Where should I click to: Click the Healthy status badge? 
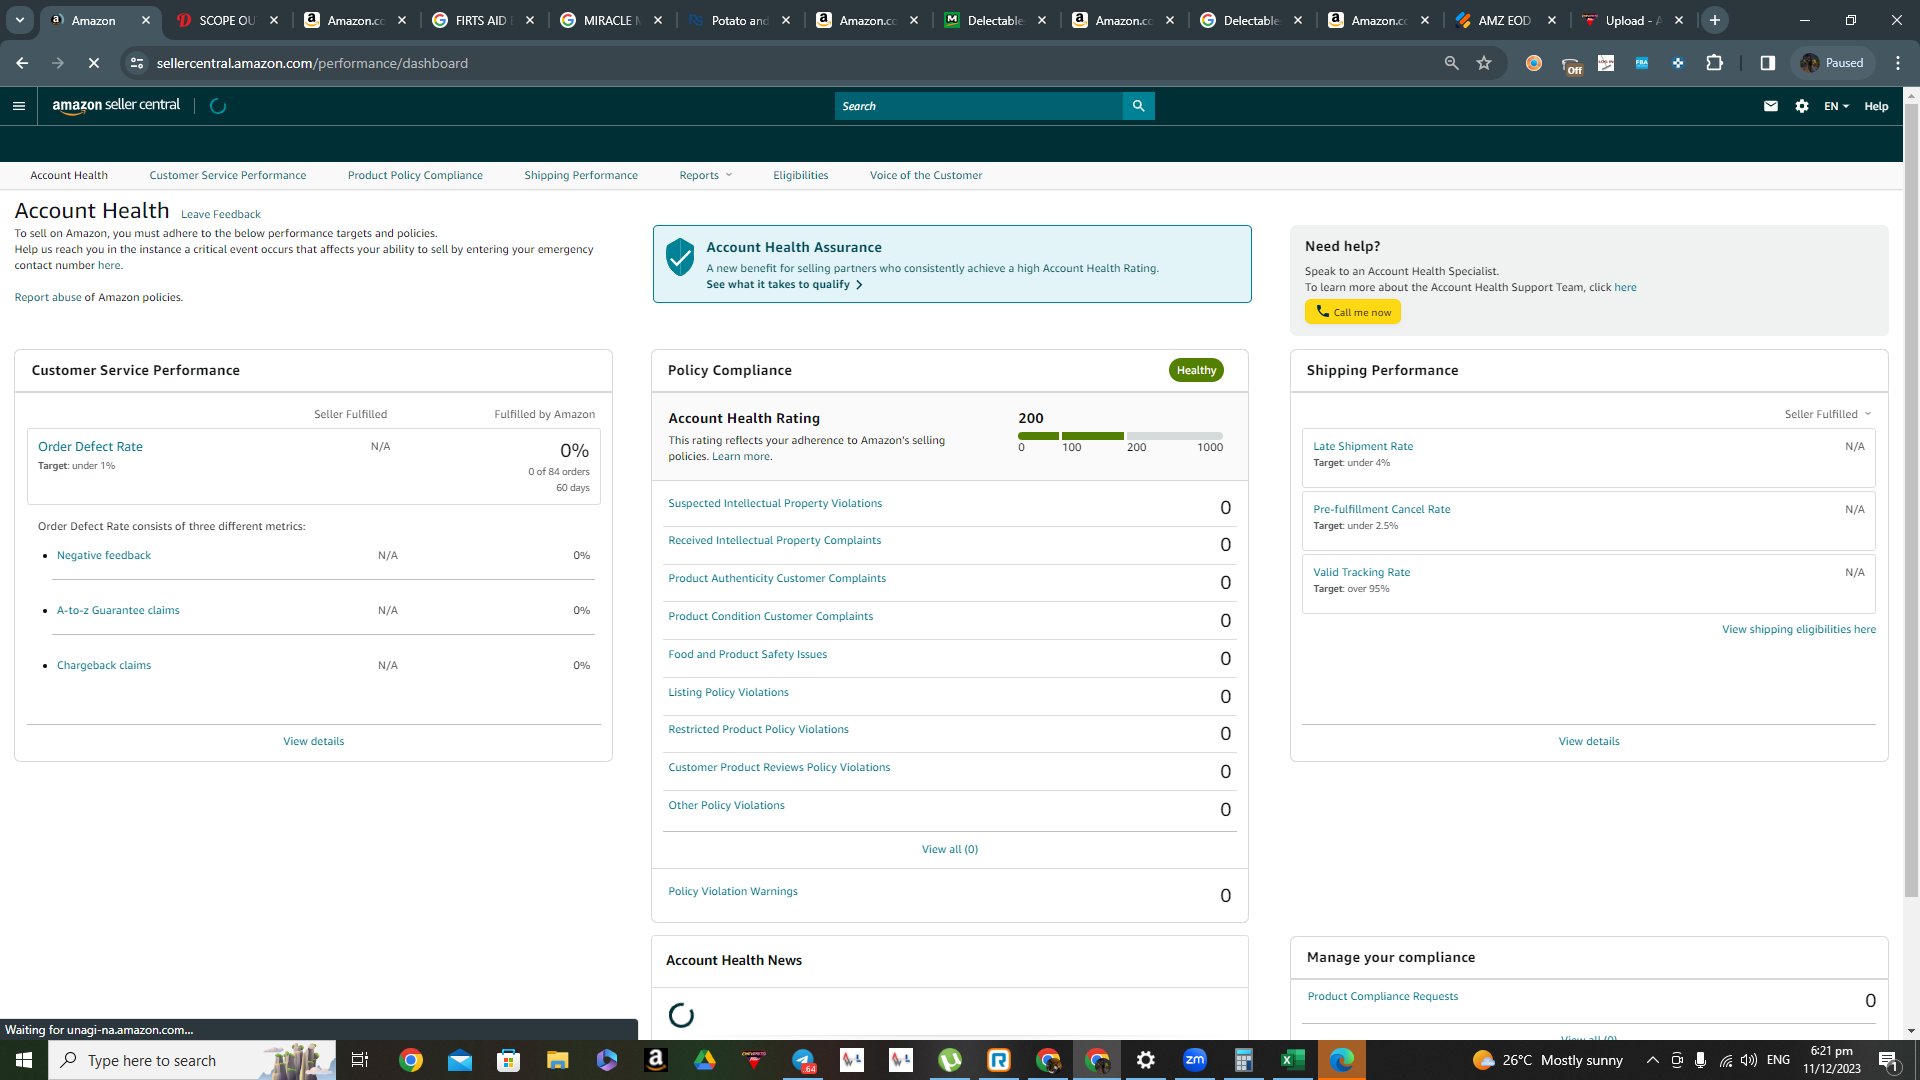click(1196, 370)
